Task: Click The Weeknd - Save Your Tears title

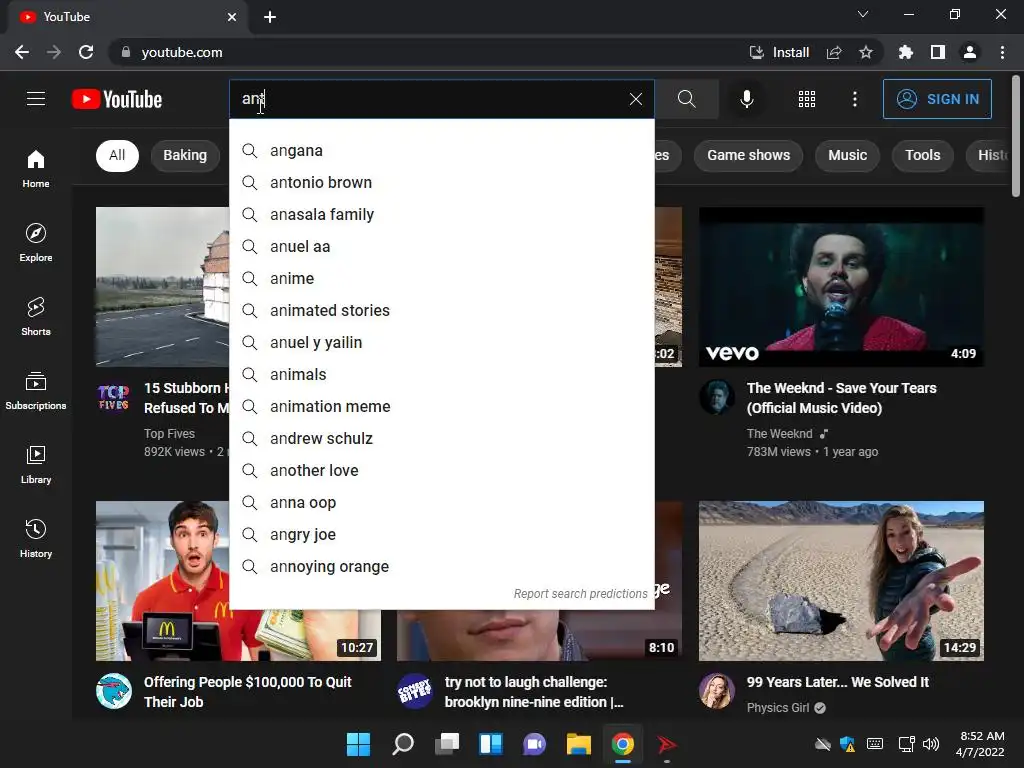Action: point(842,398)
